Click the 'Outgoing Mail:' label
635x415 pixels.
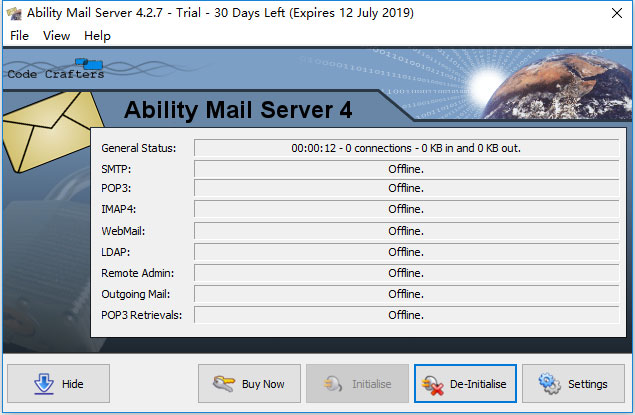point(136,294)
